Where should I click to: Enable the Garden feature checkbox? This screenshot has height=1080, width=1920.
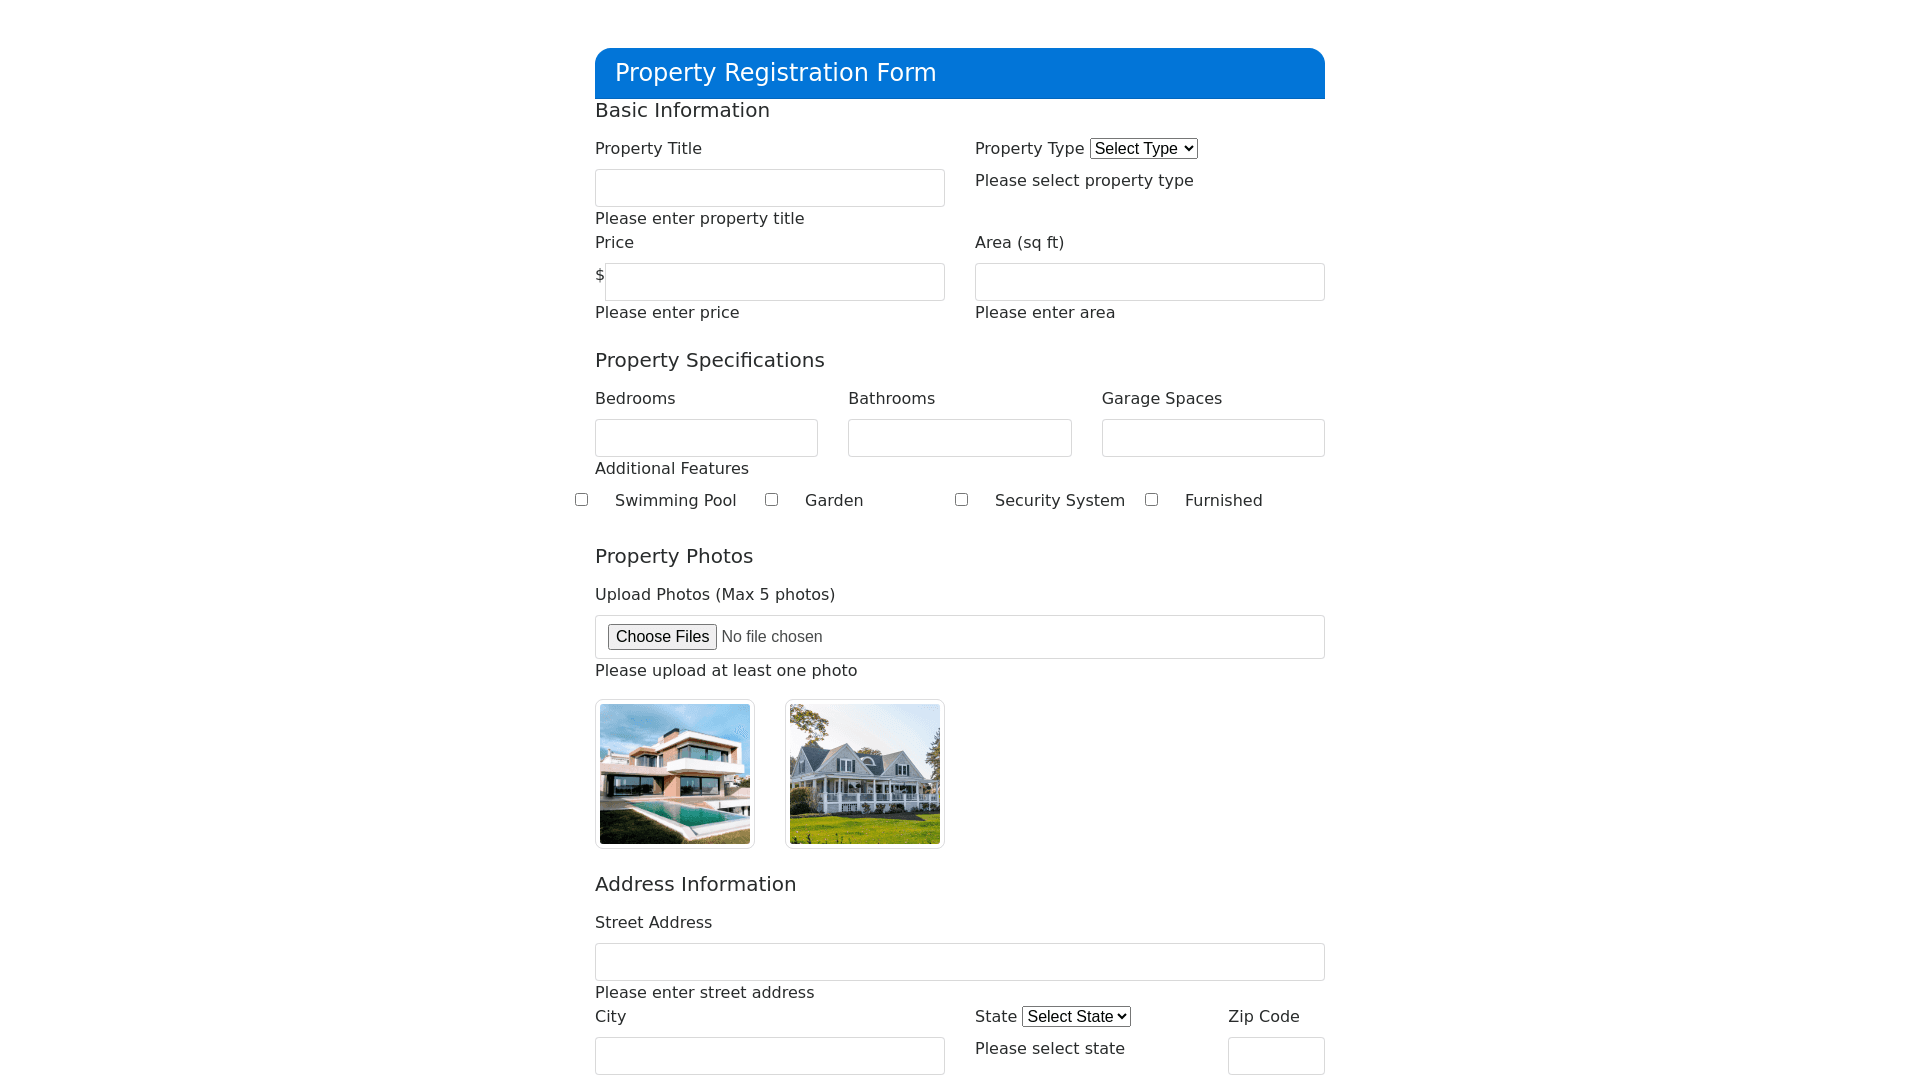point(771,499)
